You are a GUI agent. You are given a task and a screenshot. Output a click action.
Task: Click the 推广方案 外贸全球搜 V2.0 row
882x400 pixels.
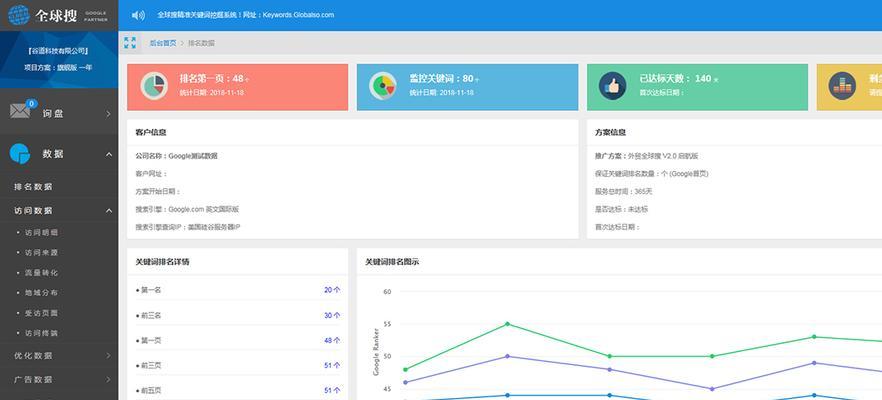click(646, 156)
